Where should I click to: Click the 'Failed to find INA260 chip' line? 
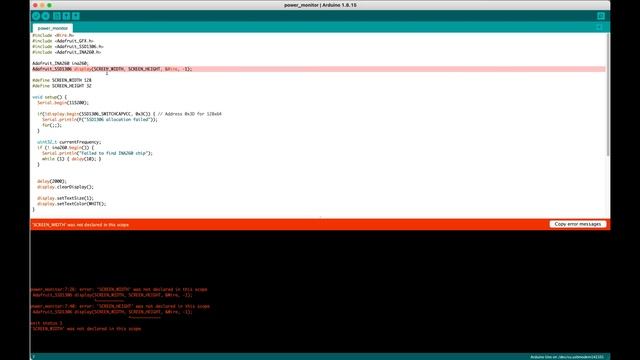97,153
